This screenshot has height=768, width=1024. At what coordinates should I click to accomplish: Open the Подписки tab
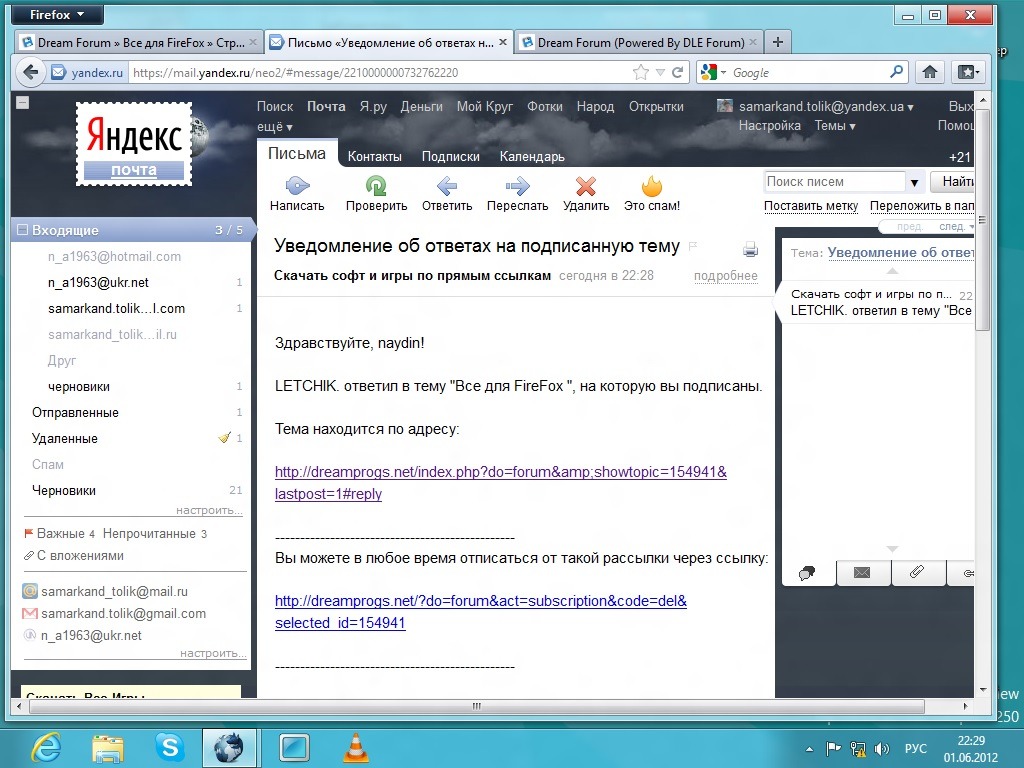click(451, 156)
